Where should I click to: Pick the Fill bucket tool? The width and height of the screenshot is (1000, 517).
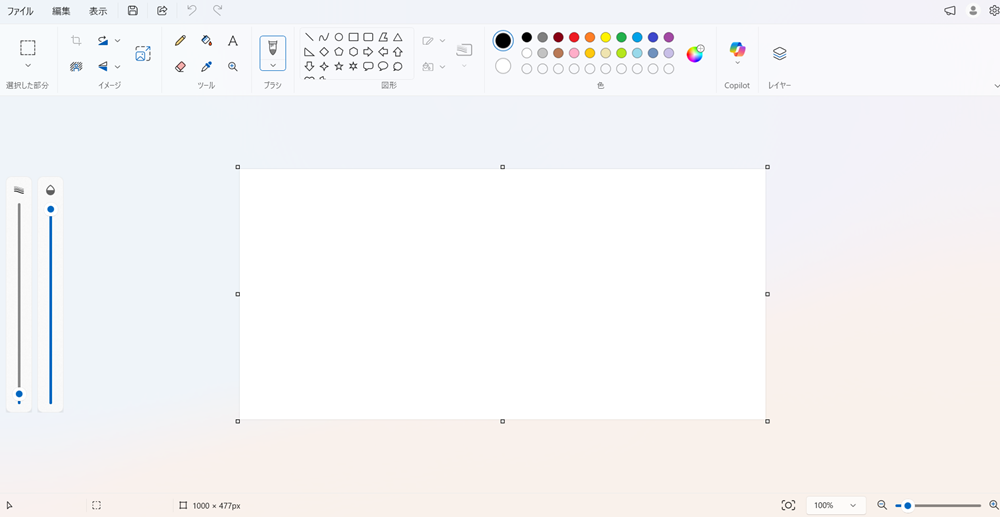207,41
